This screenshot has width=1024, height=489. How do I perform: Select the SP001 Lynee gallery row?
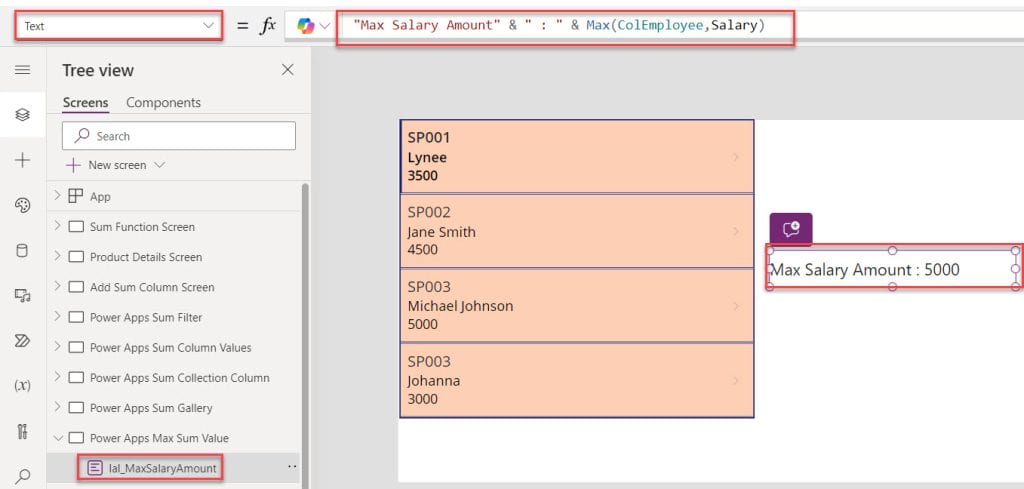(x=577, y=157)
